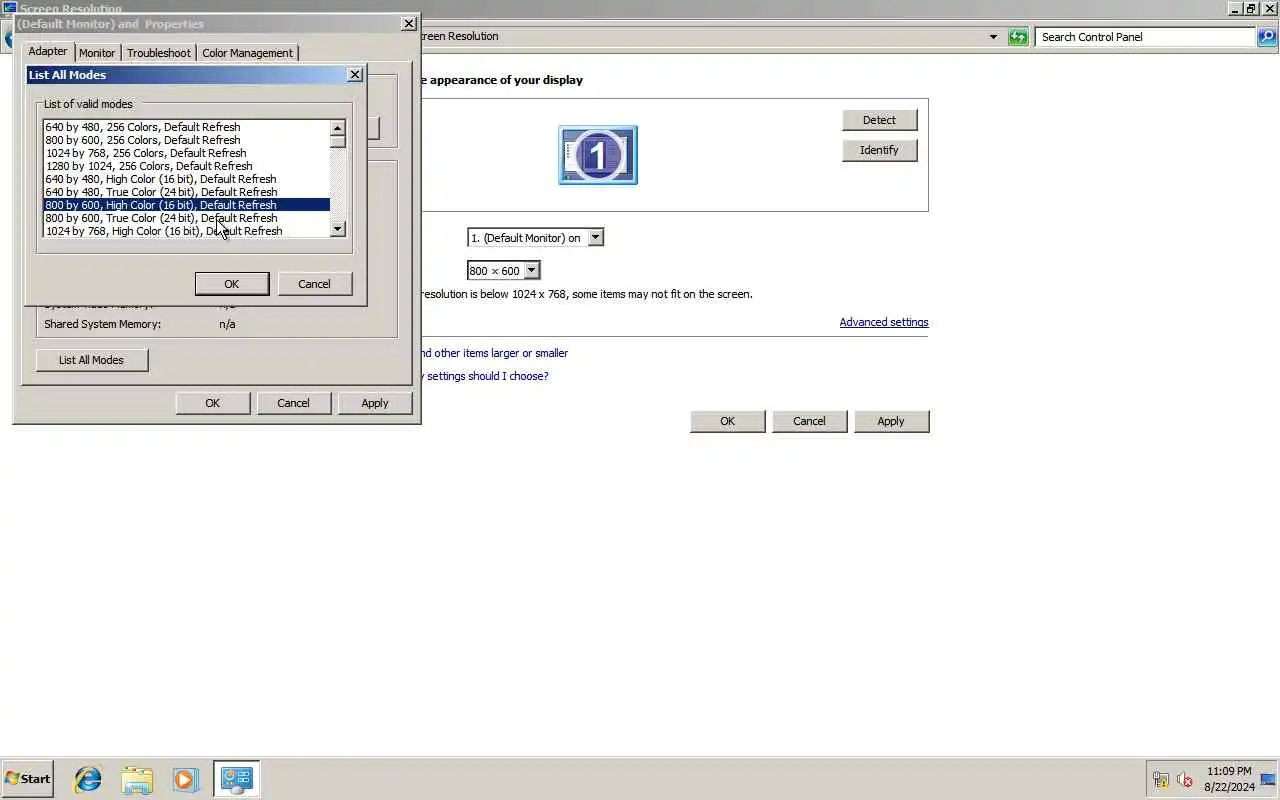This screenshot has width=1280, height=800.
Task: Select 640 by 480, High Color (16 bit) mode
Action: point(186,179)
